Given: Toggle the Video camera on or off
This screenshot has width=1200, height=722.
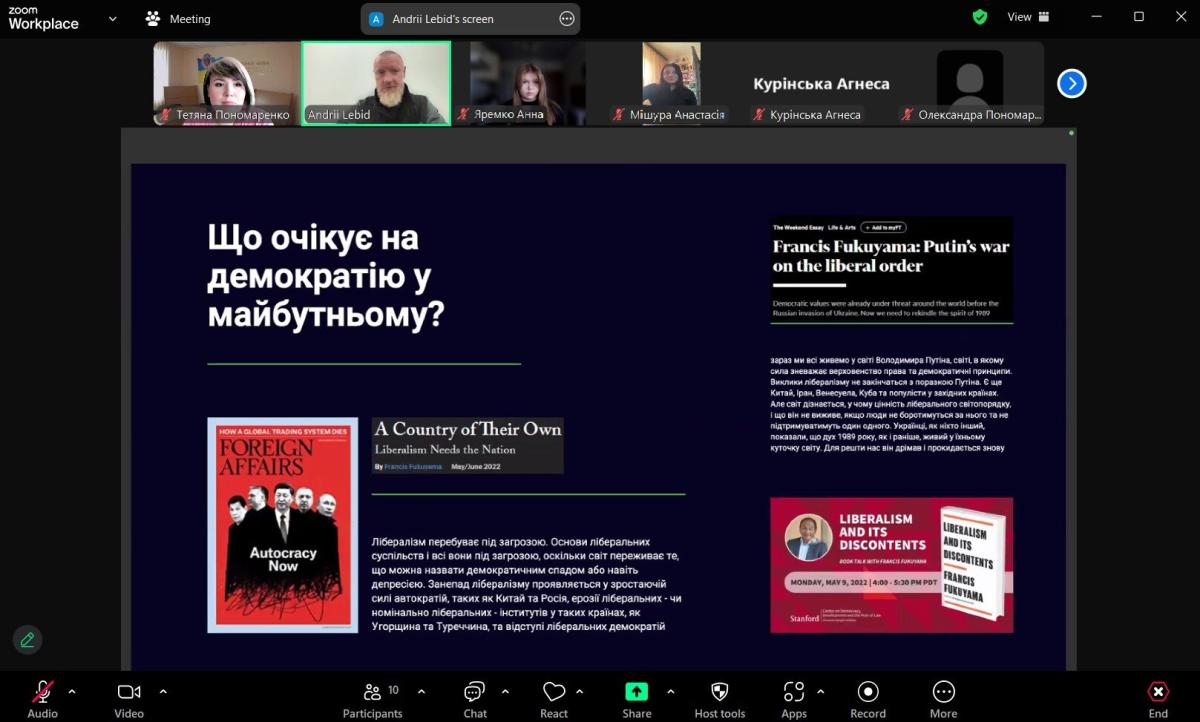Looking at the screenshot, I should (128, 692).
